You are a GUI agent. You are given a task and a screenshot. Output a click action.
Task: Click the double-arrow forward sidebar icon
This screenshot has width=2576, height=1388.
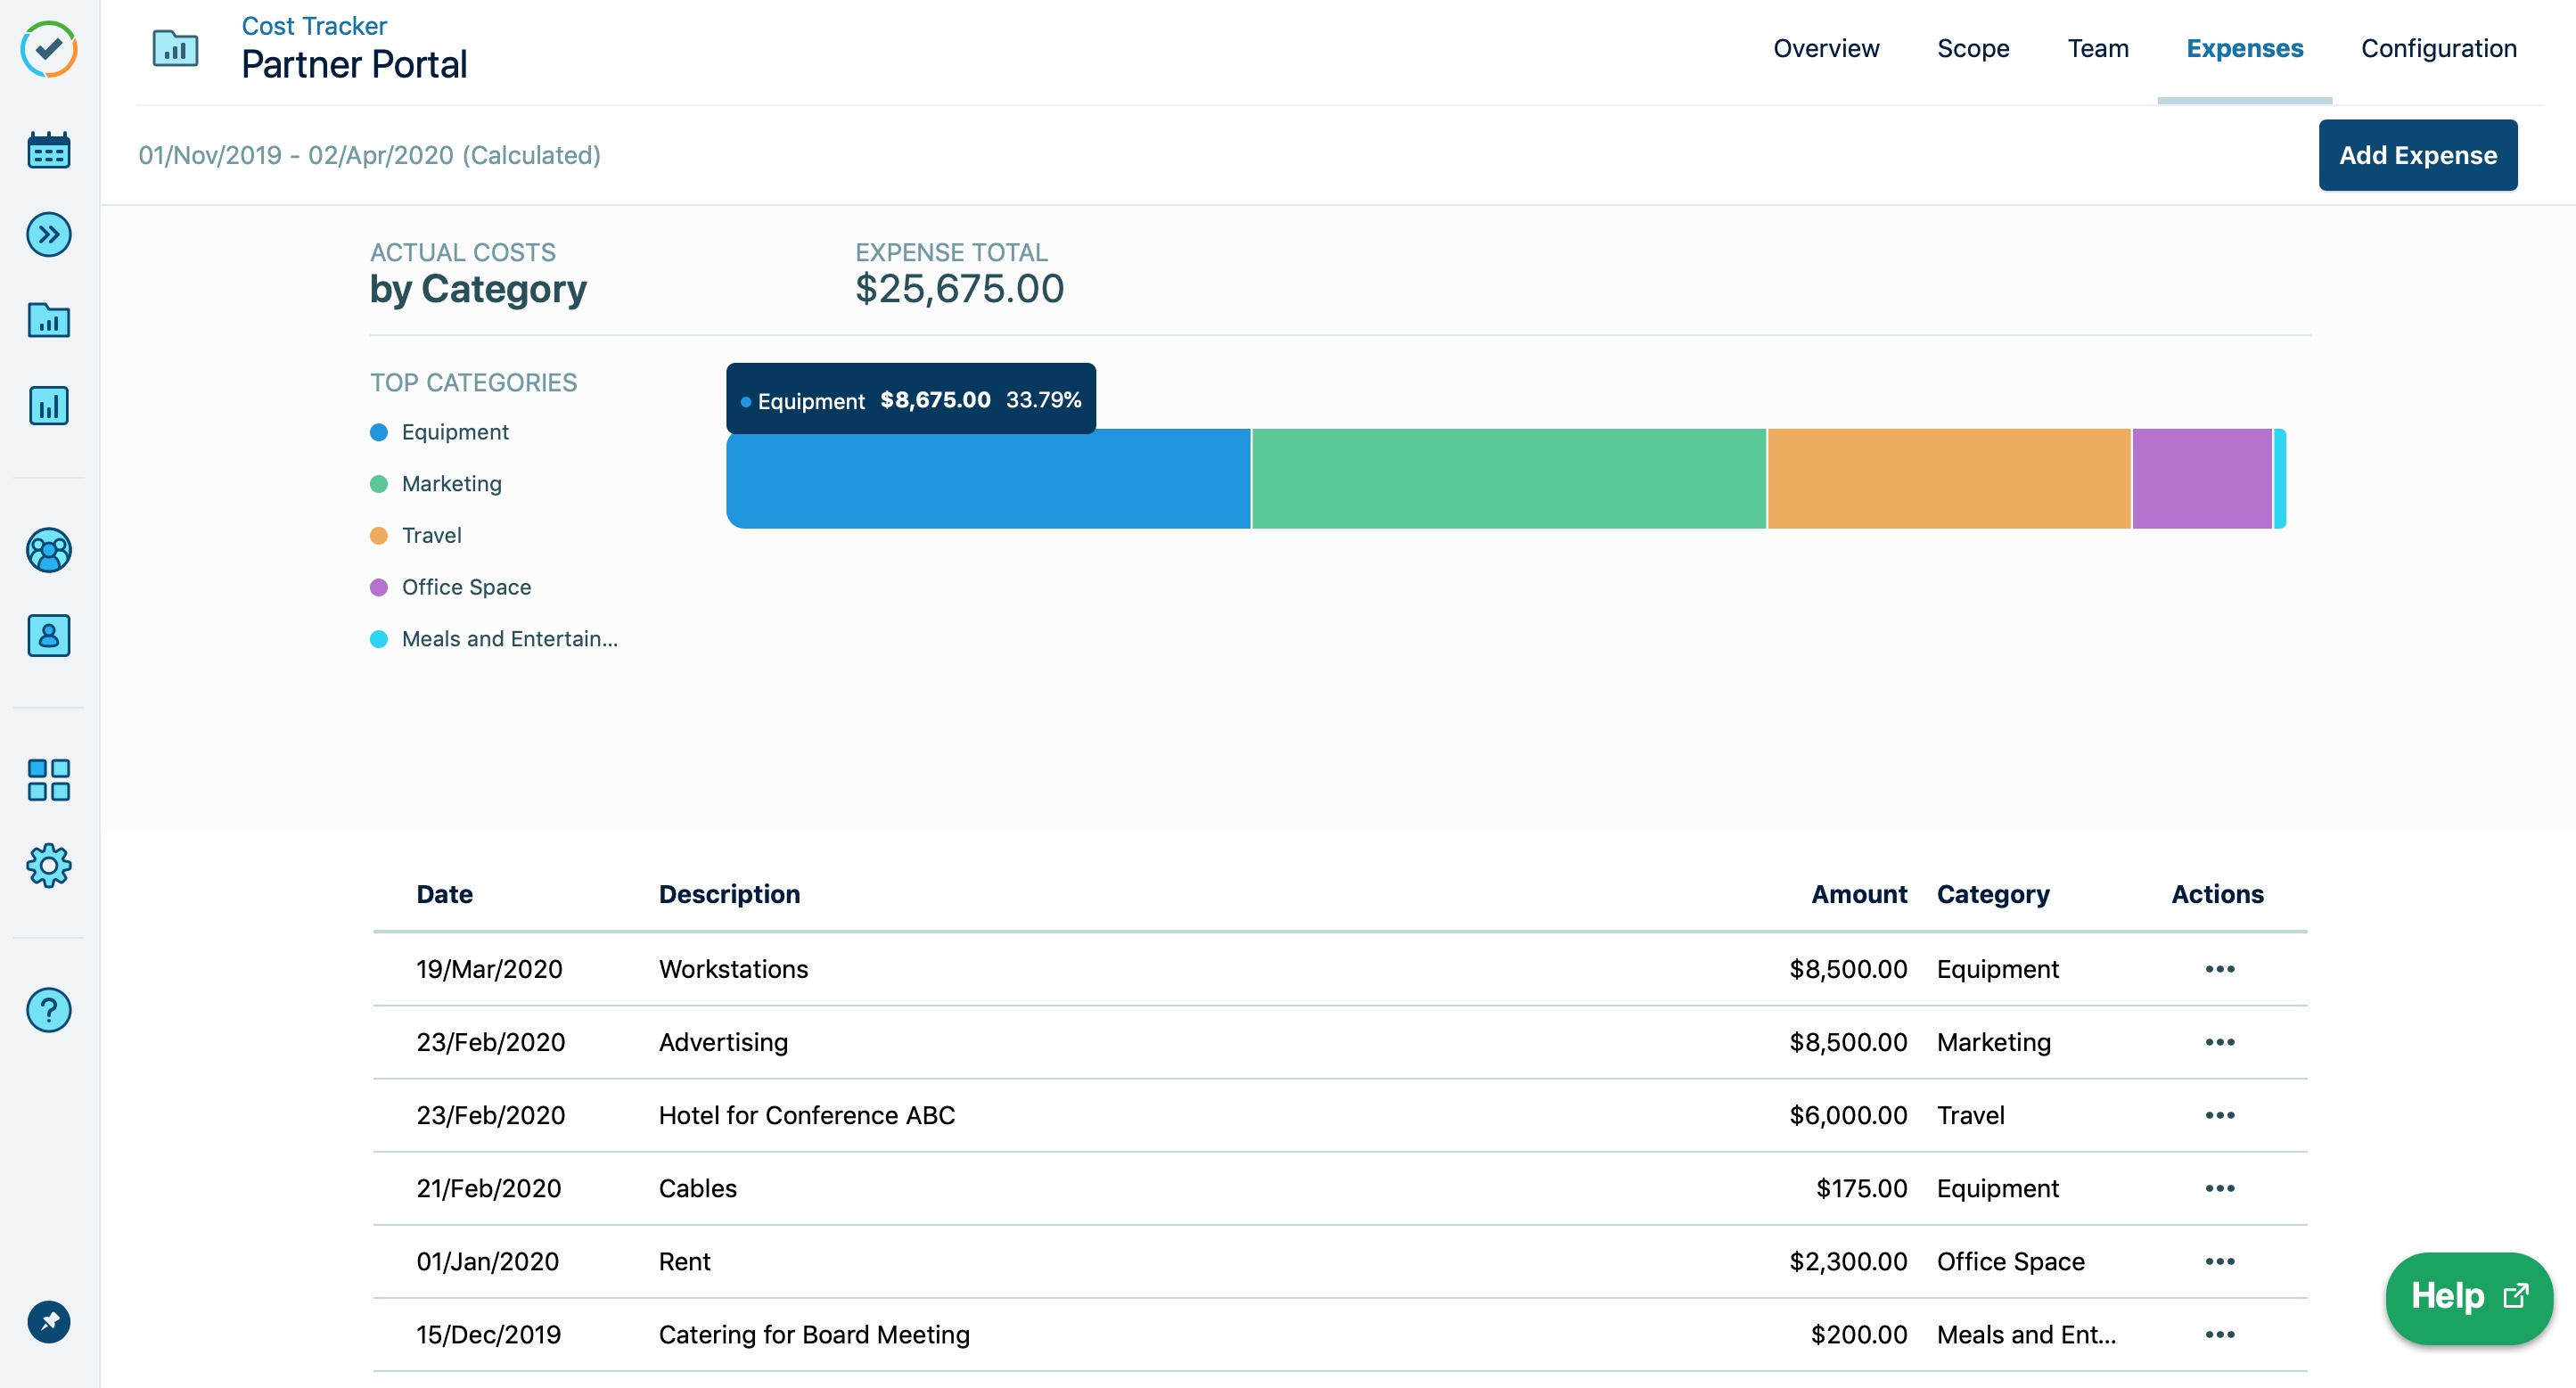(x=48, y=235)
